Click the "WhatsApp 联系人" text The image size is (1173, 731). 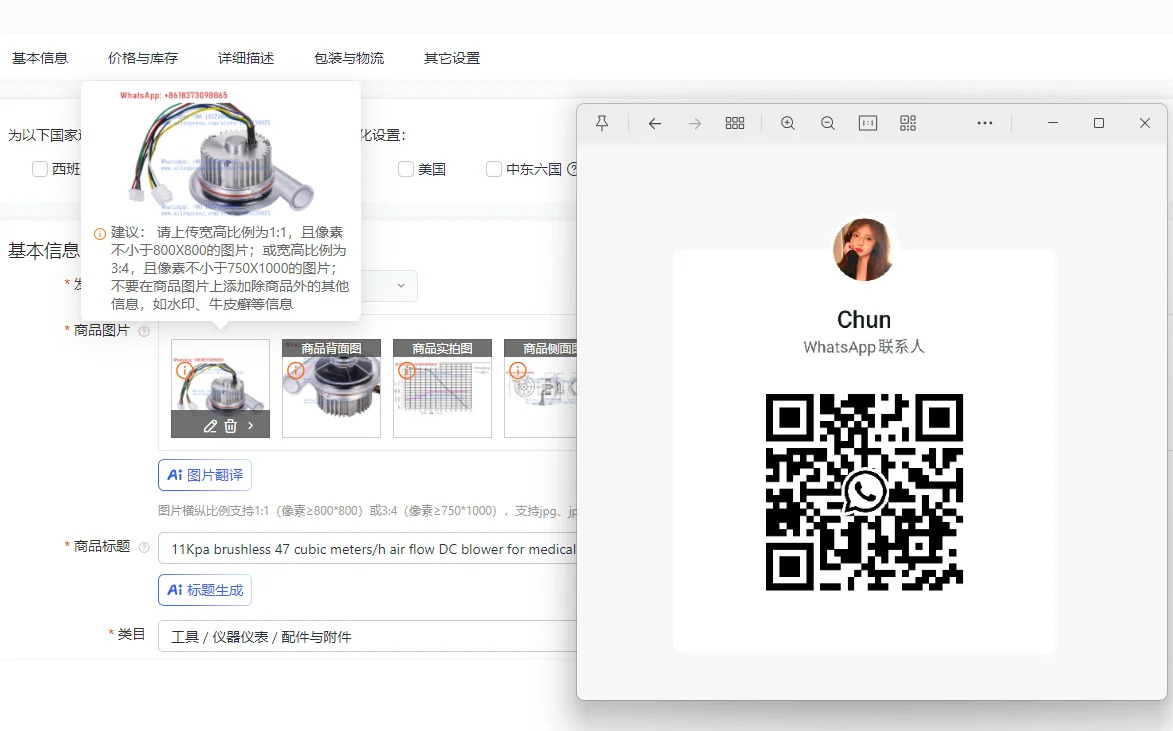864,347
